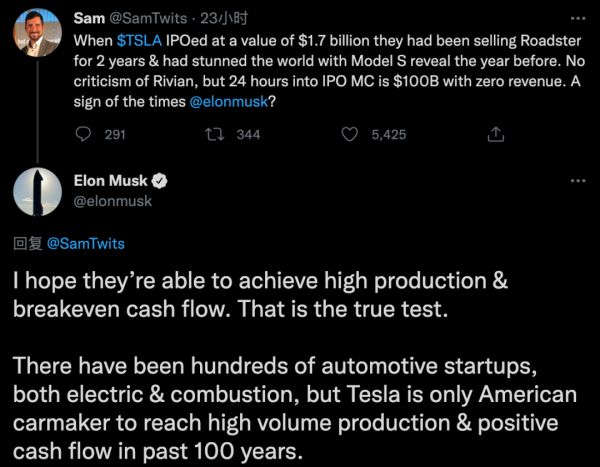Viewport: 600px width, 467px height.
Task: Open Elon Musk's rocket avatar
Action: (x=36, y=193)
